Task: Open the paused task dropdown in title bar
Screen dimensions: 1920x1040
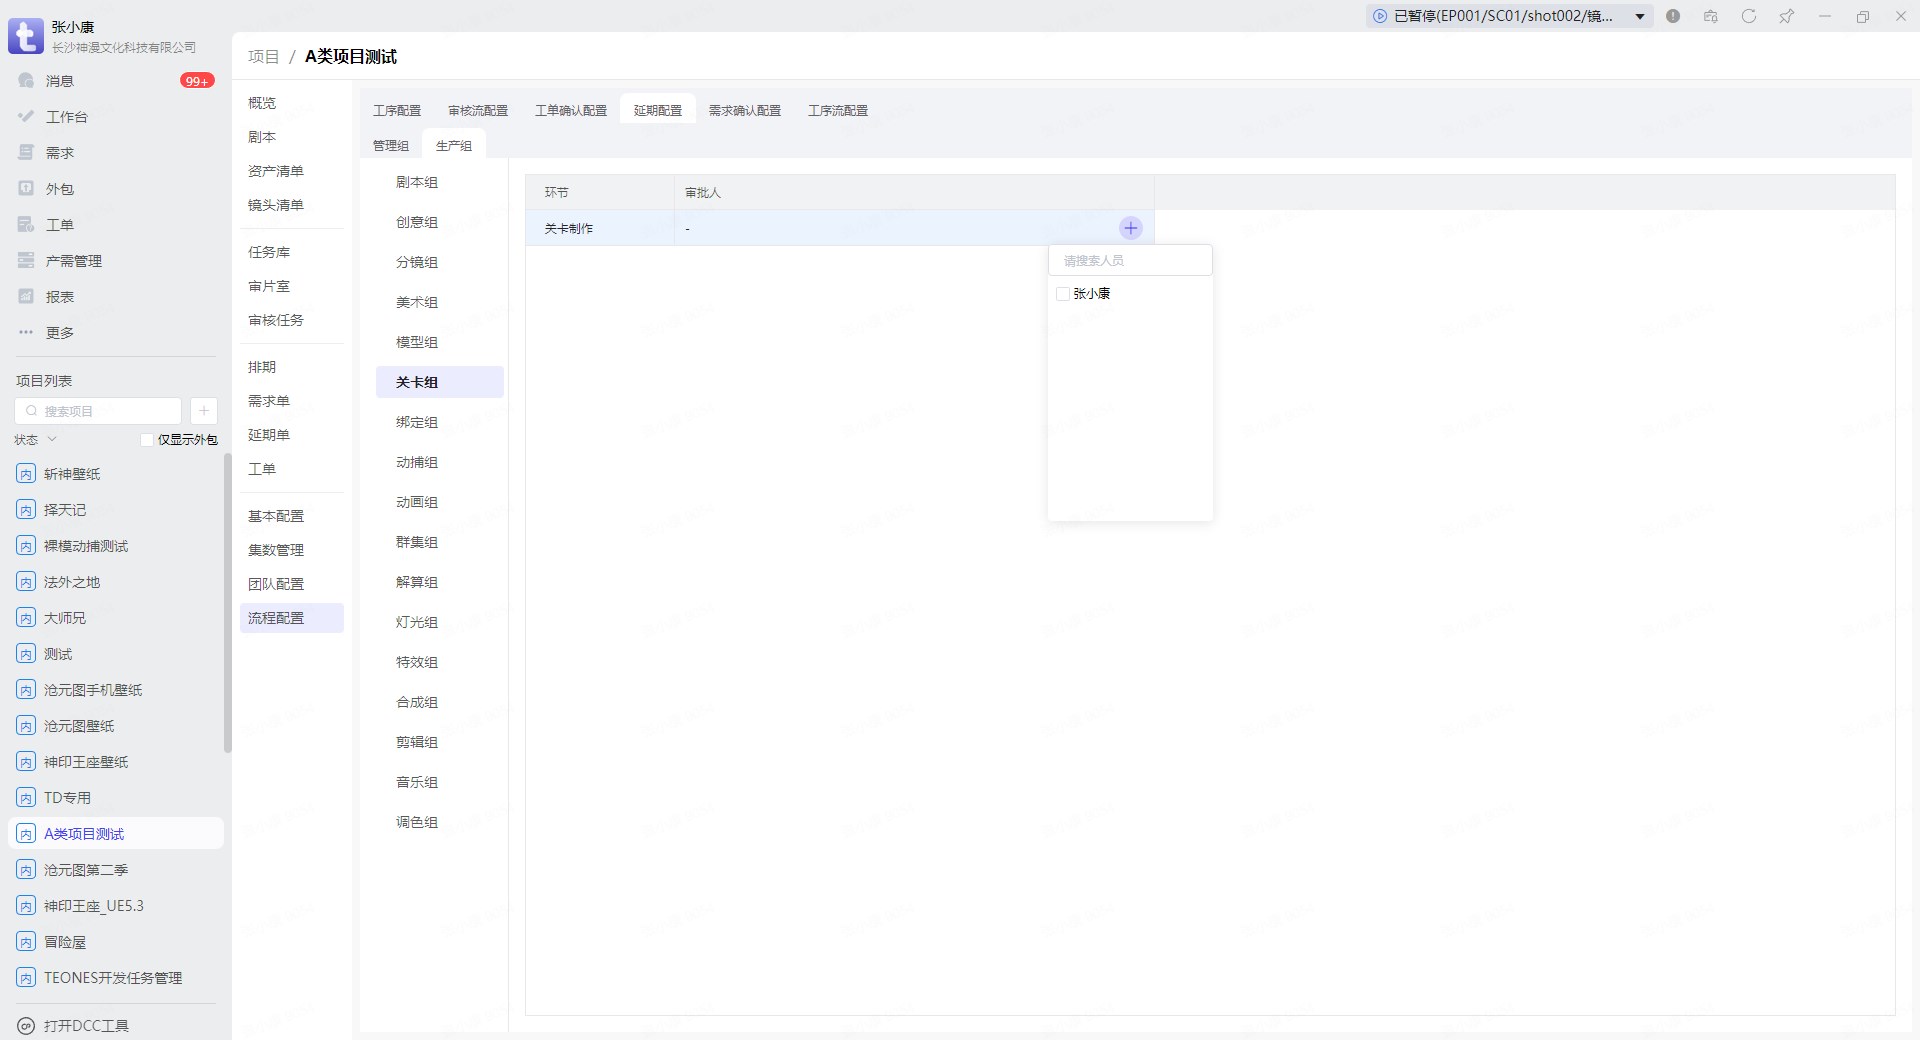Action: tap(1639, 16)
